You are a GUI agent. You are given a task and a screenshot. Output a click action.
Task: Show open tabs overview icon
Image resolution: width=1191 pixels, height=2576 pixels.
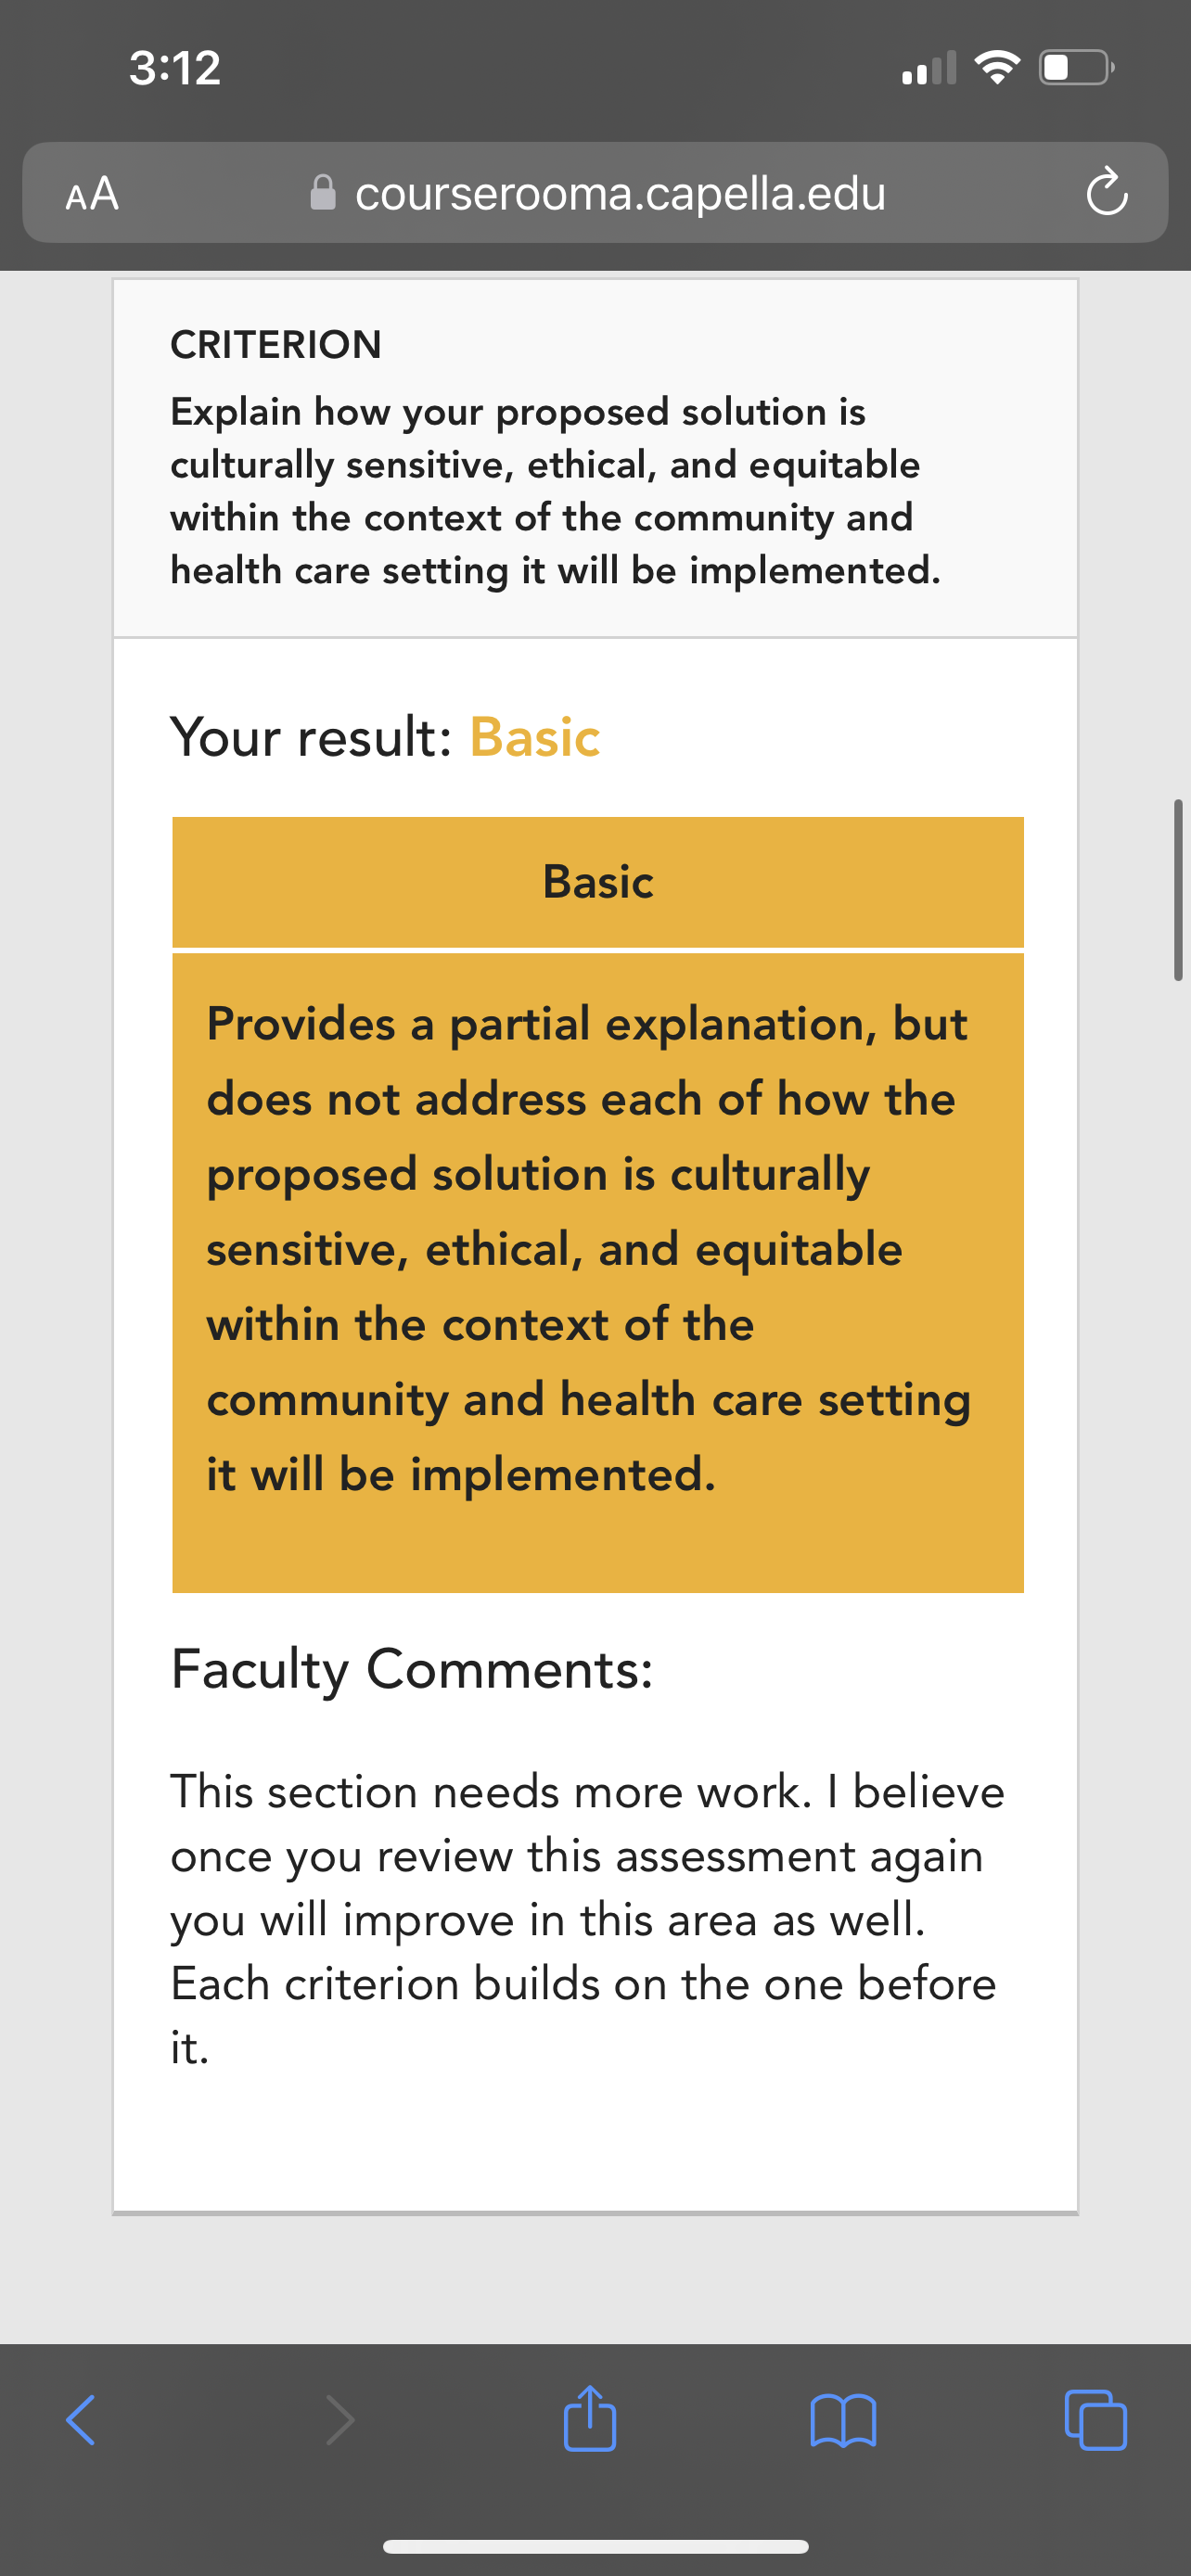pos(1096,2419)
